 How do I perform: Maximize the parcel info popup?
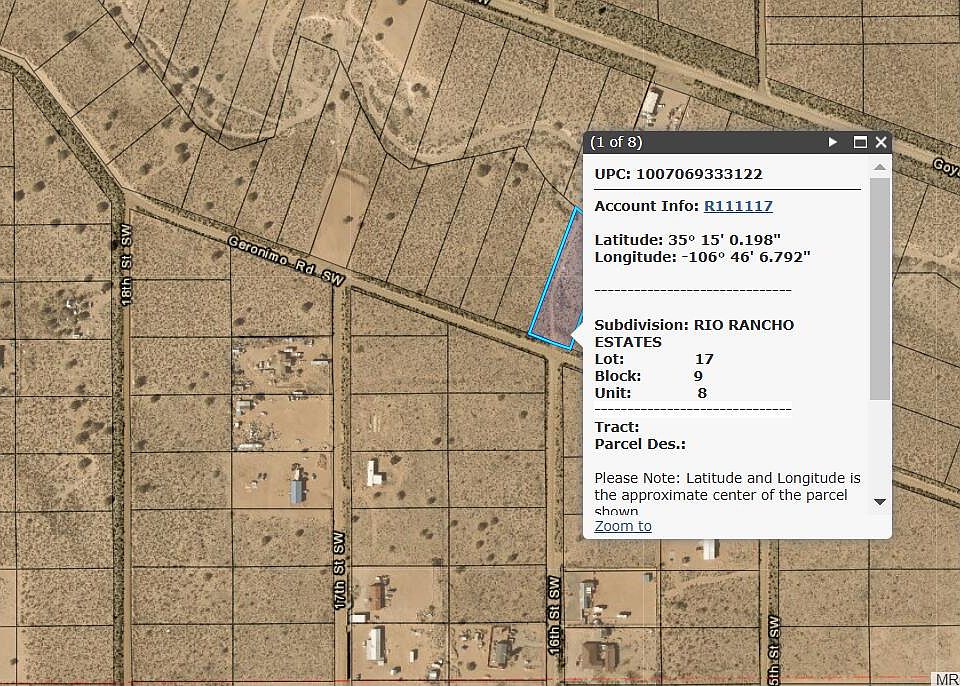pos(860,142)
